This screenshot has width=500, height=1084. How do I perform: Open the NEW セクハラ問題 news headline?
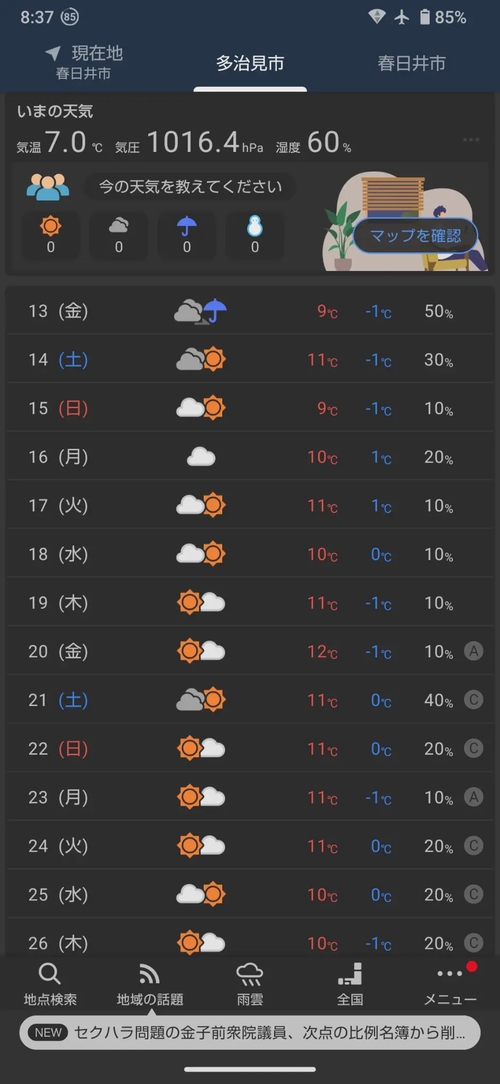point(250,1033)
